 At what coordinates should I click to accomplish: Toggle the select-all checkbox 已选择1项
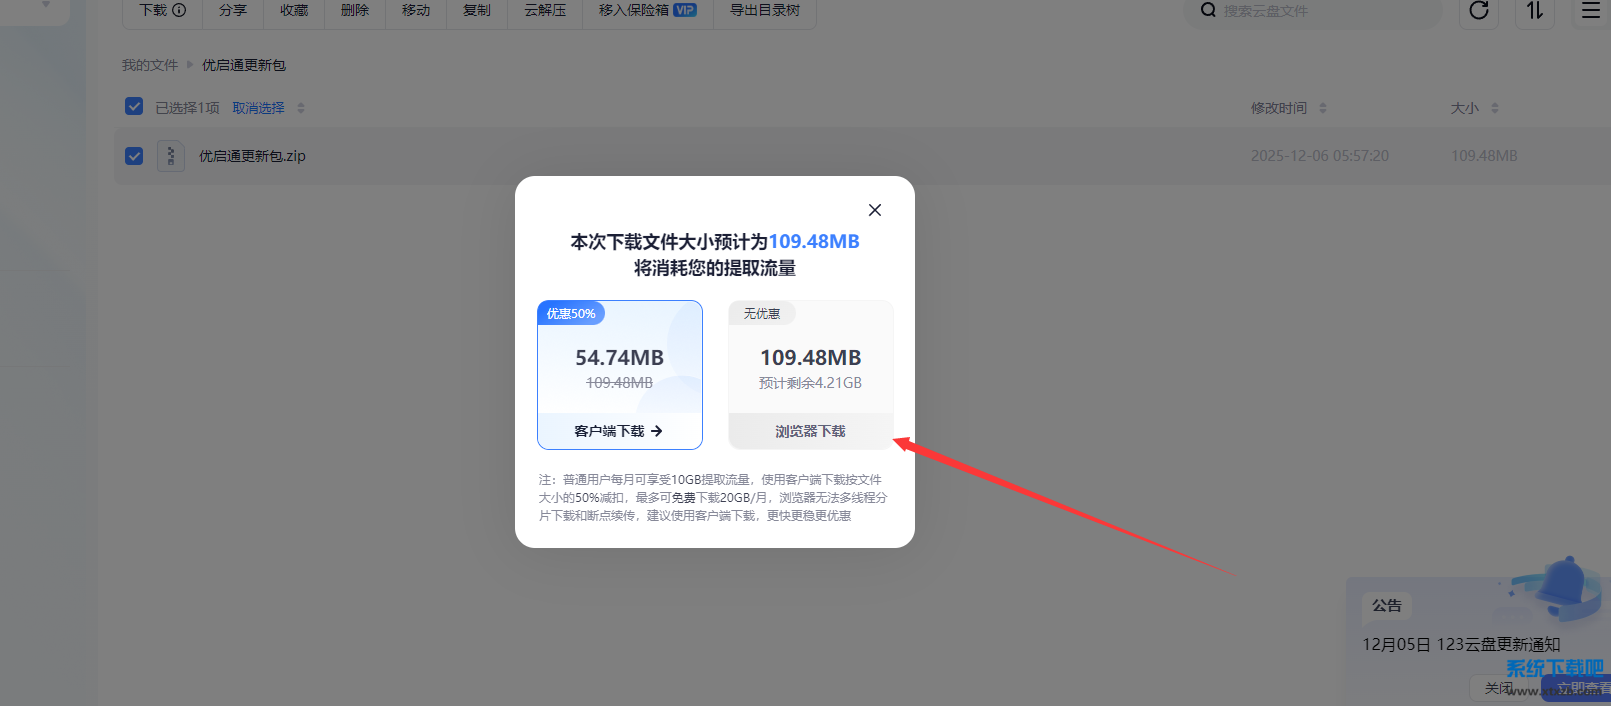click(134, 107)
